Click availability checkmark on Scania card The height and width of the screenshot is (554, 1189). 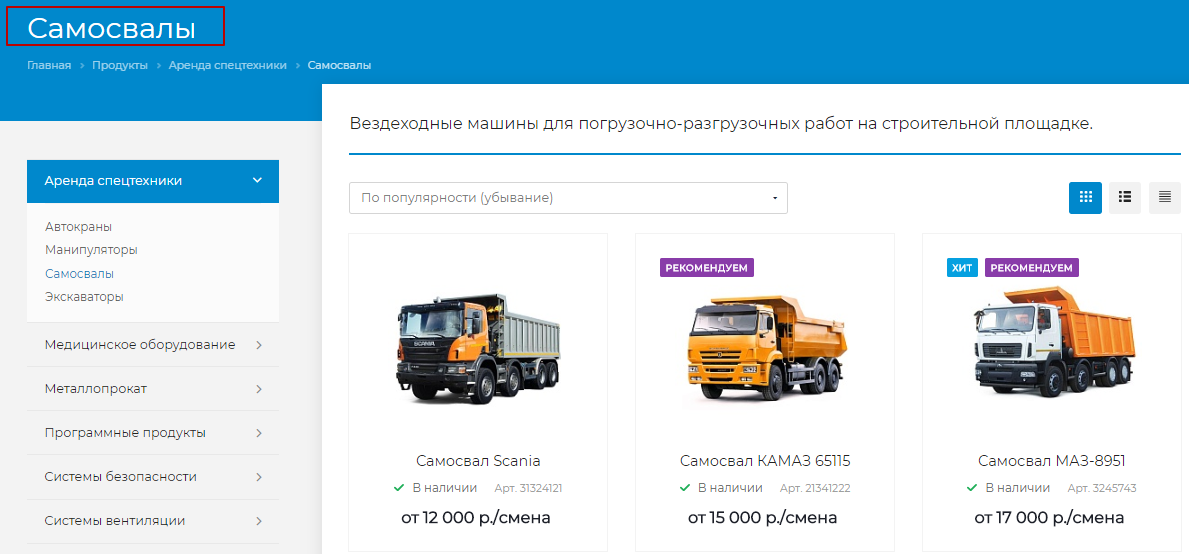[399, 488]
